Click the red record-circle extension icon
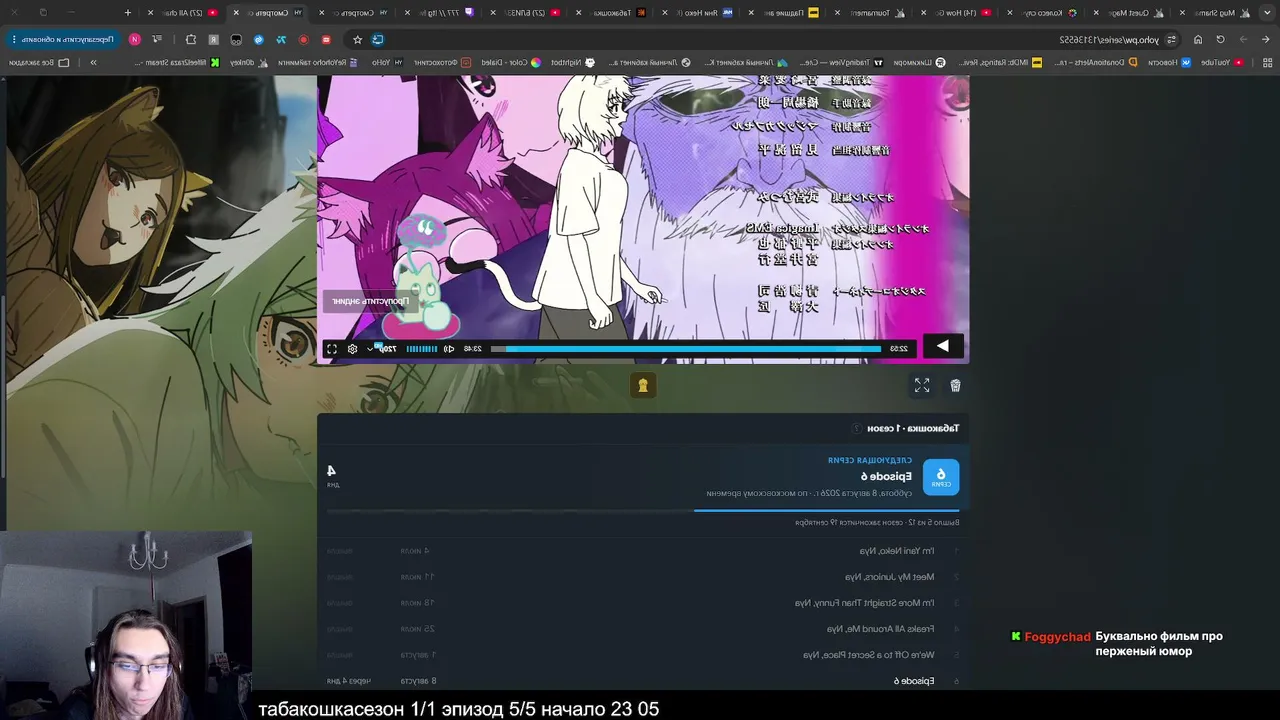 pyautogui.click(x=303, y=40)
